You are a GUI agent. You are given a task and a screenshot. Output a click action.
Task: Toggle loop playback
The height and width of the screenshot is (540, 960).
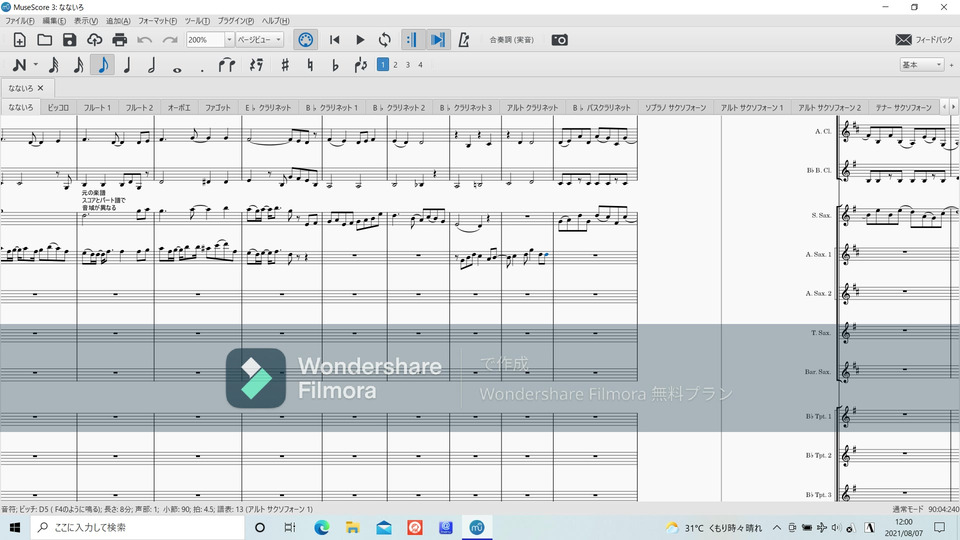tap(384, 40)
